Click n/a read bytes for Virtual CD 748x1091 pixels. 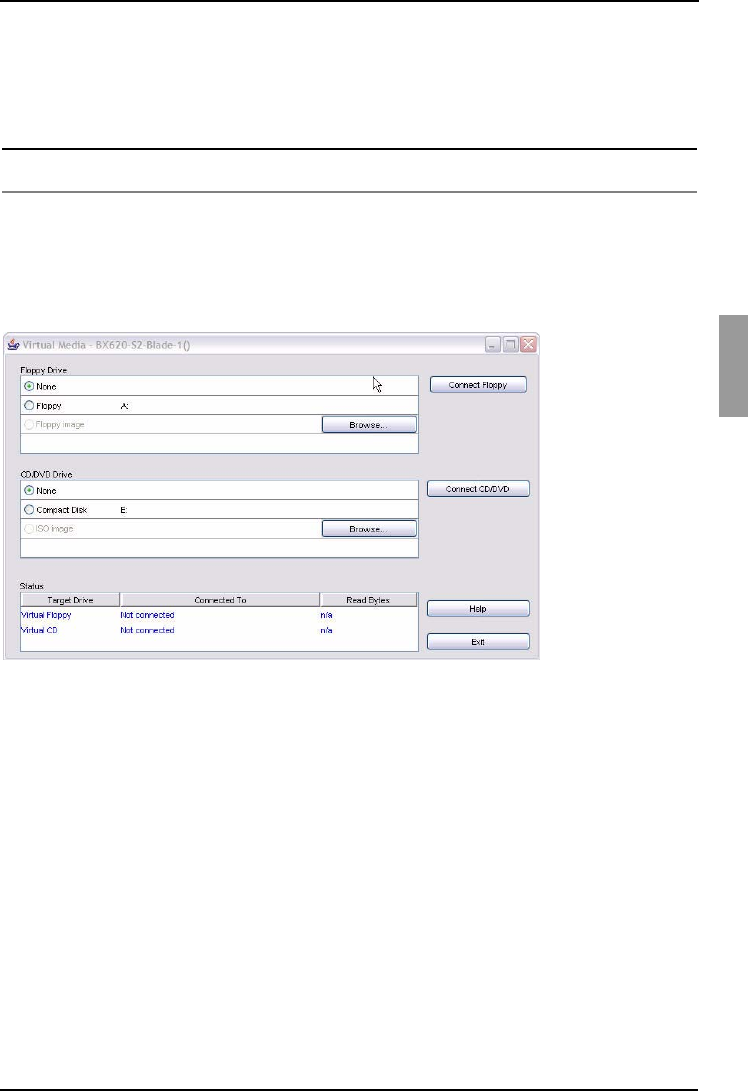[326, 630]
